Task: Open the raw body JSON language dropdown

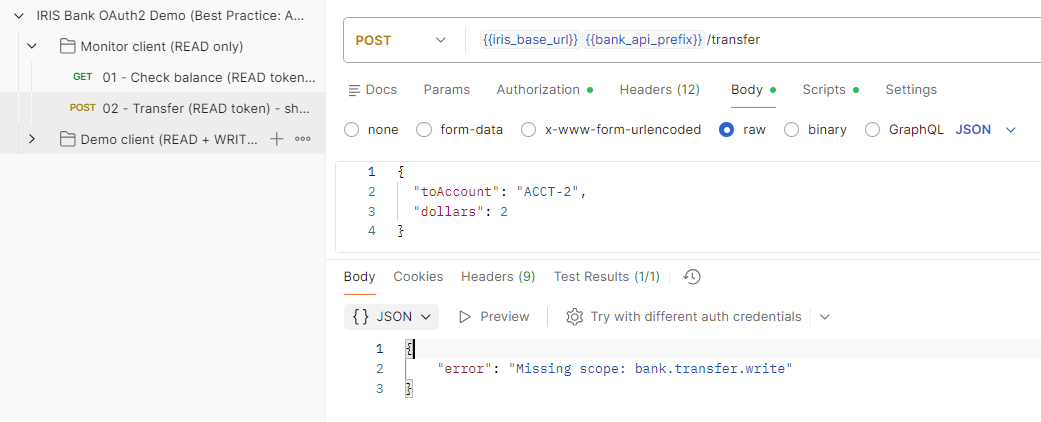Action: pyautogui.click(x=985, y=130)
